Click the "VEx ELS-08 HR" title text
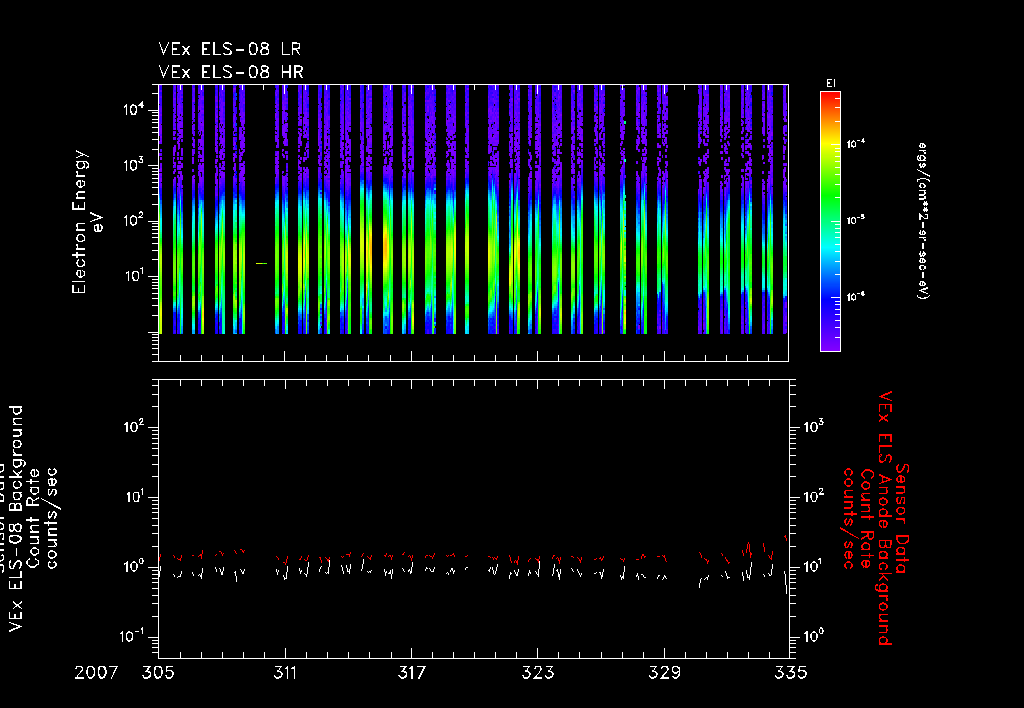Image resolution: width=1024 pixels, height=708 pixels. pos(231,71)
